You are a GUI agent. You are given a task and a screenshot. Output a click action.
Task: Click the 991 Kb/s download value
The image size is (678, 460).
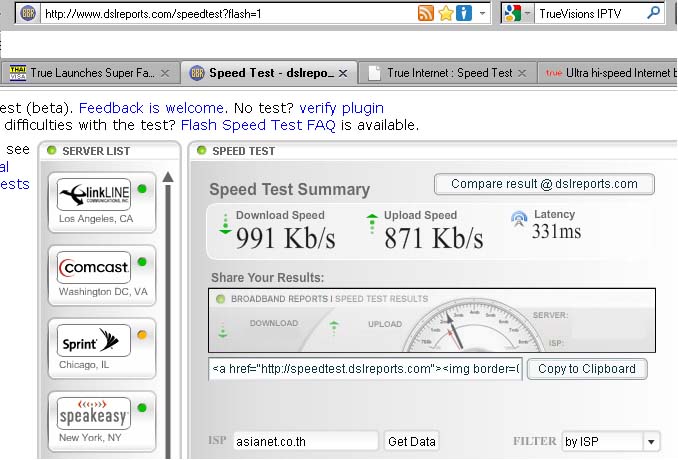[285, 238]
